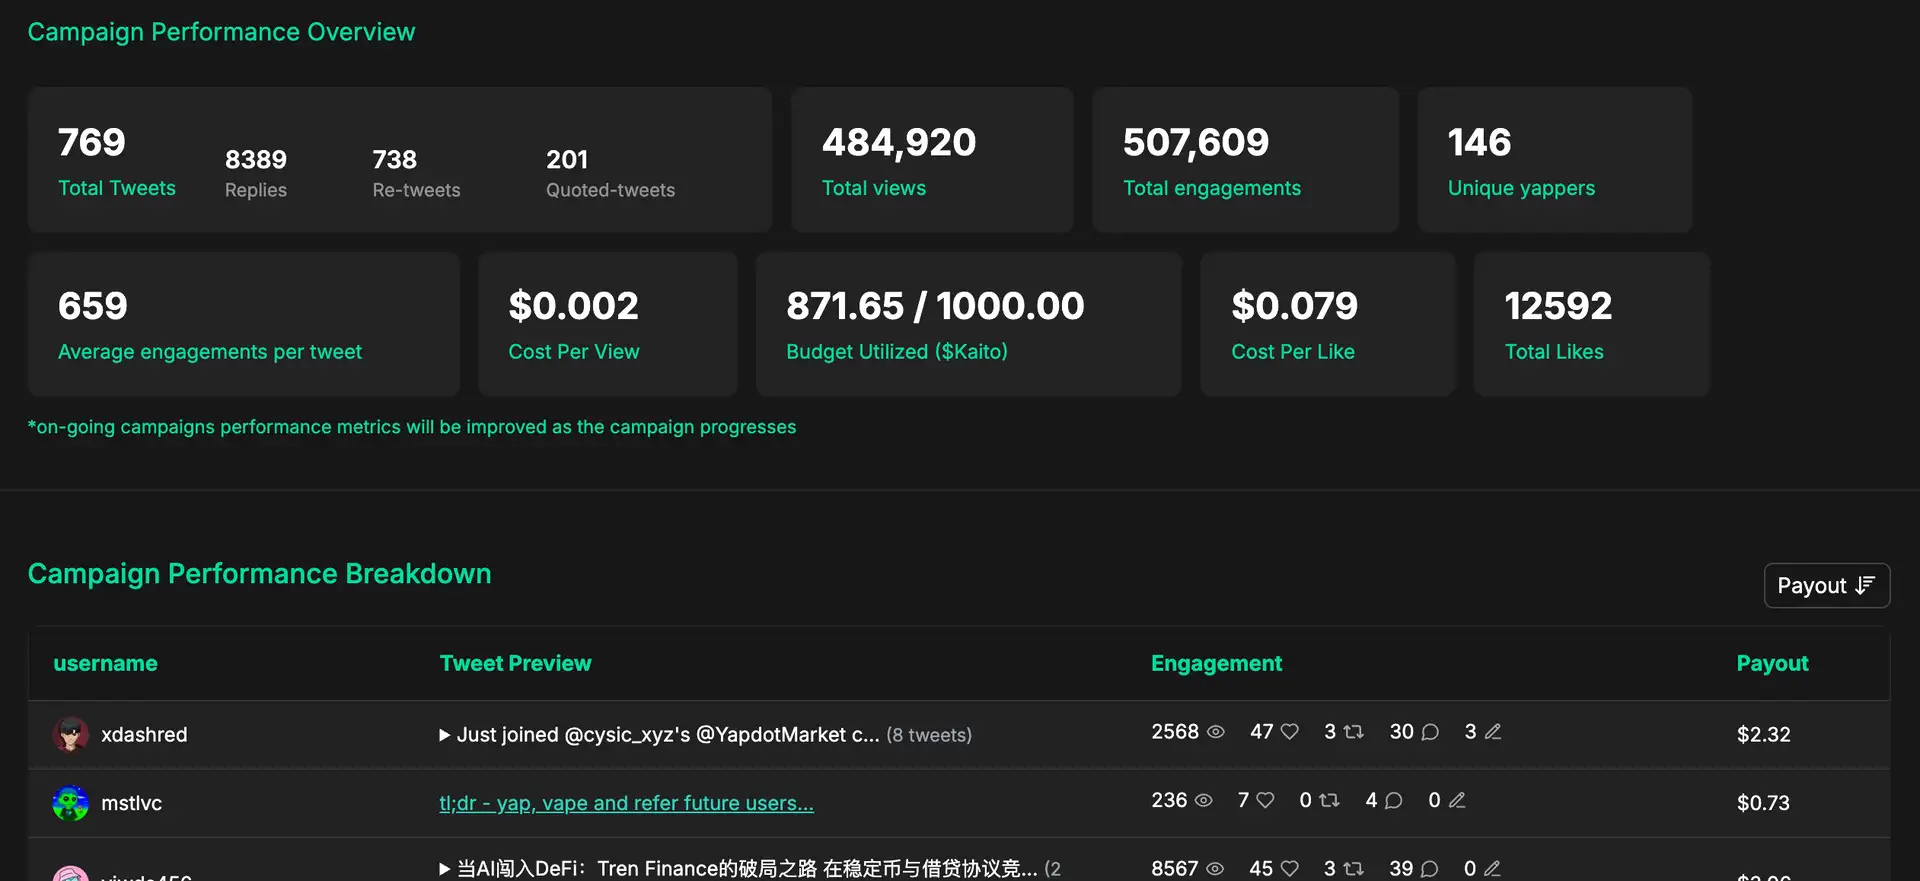1920x881 pixels.
Task: Click the username column header
Action: 105,663
